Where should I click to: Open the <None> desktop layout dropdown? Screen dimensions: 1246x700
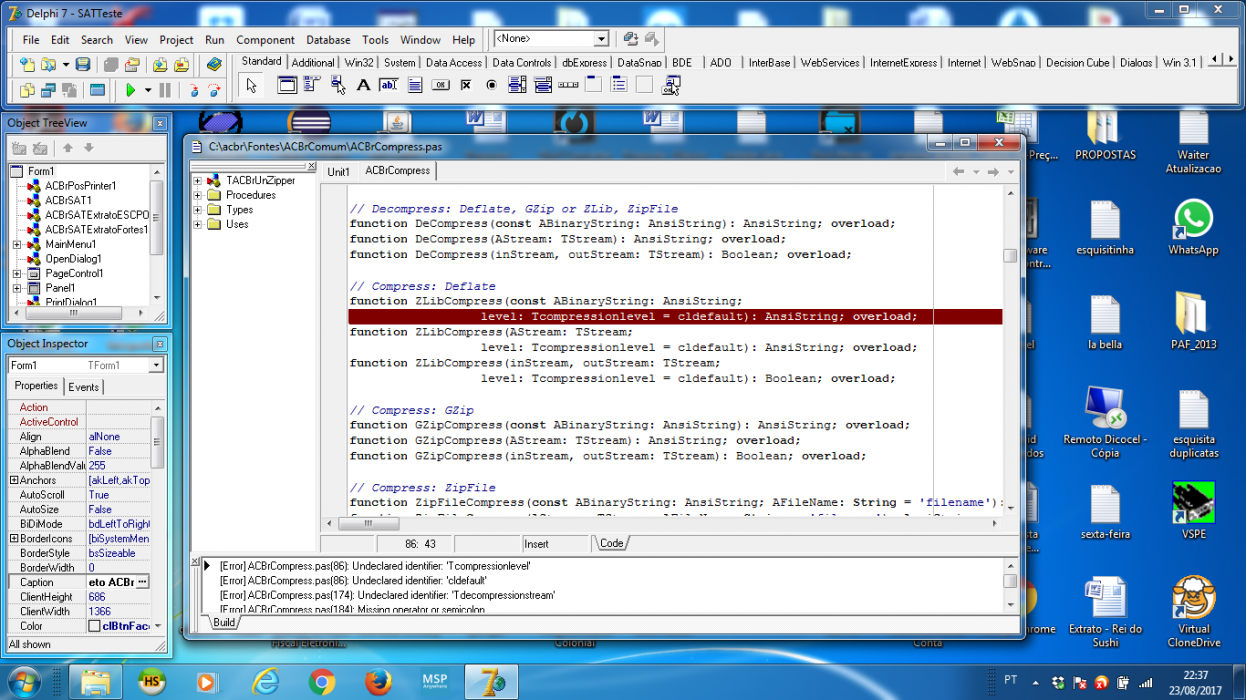[x=602, y=39]
